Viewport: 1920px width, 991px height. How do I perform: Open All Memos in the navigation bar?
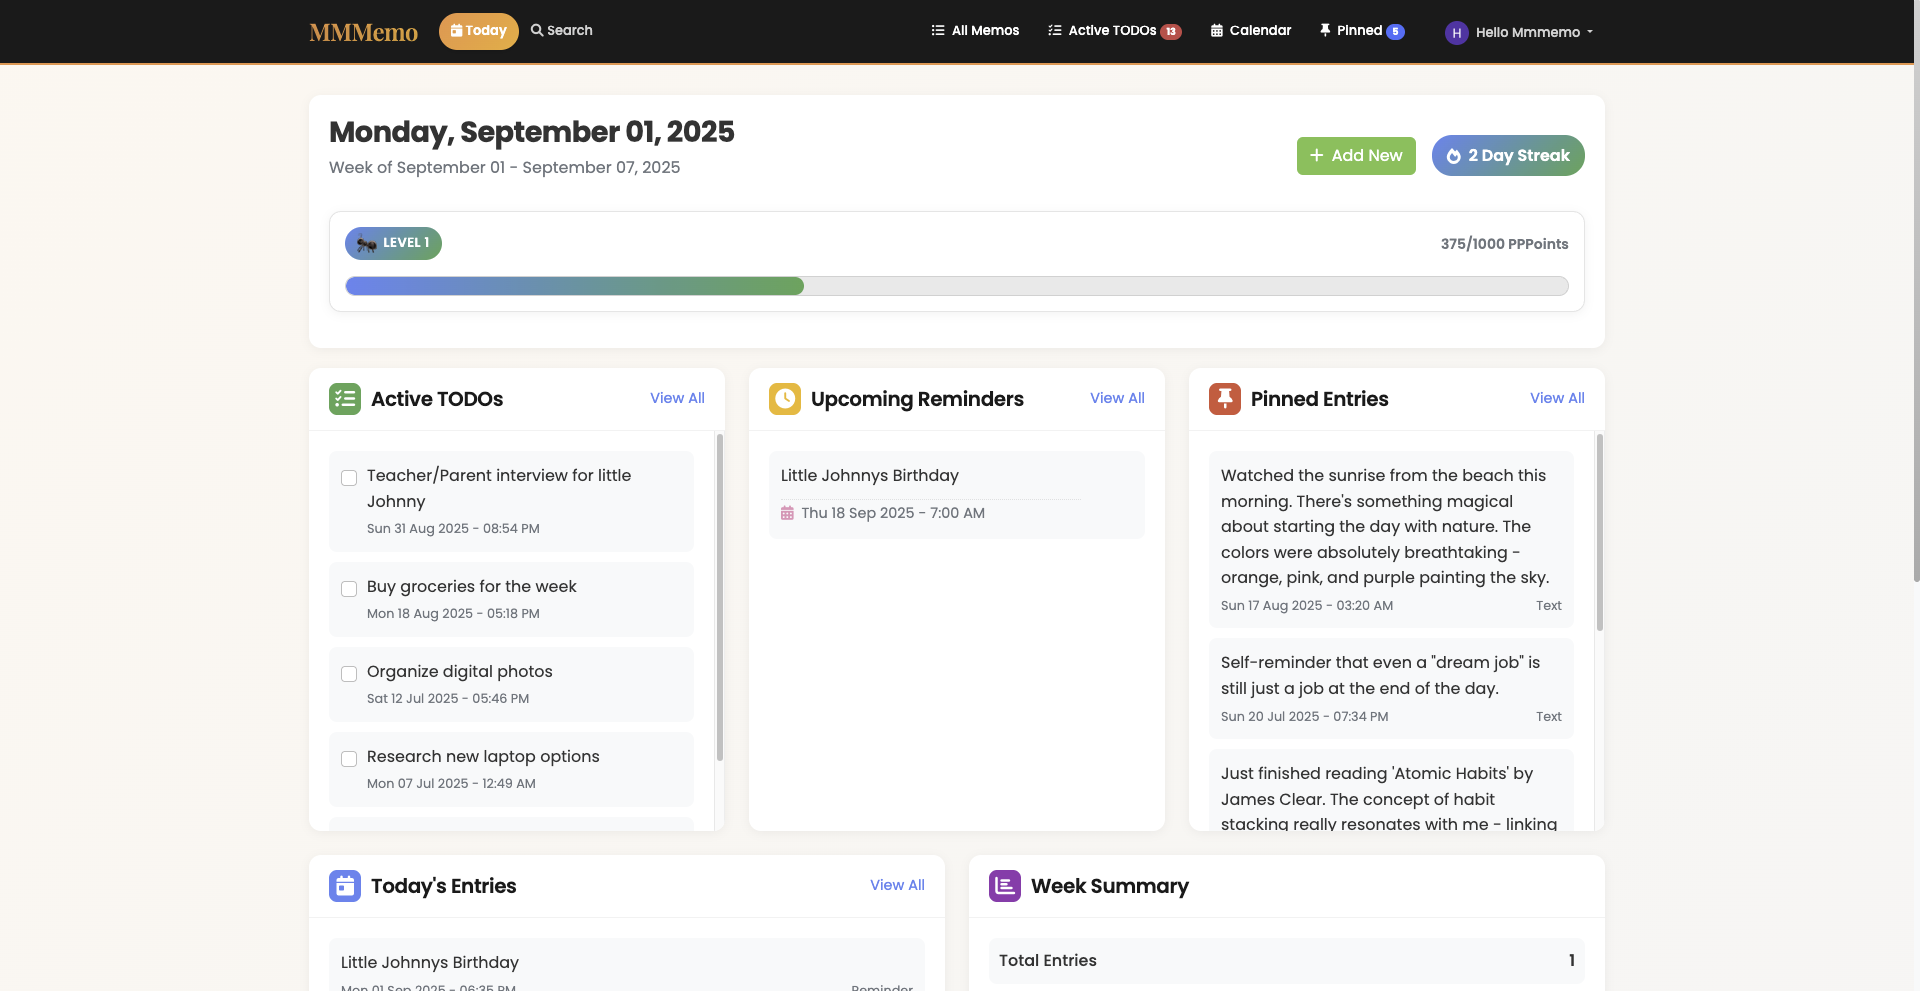[975, 31]
